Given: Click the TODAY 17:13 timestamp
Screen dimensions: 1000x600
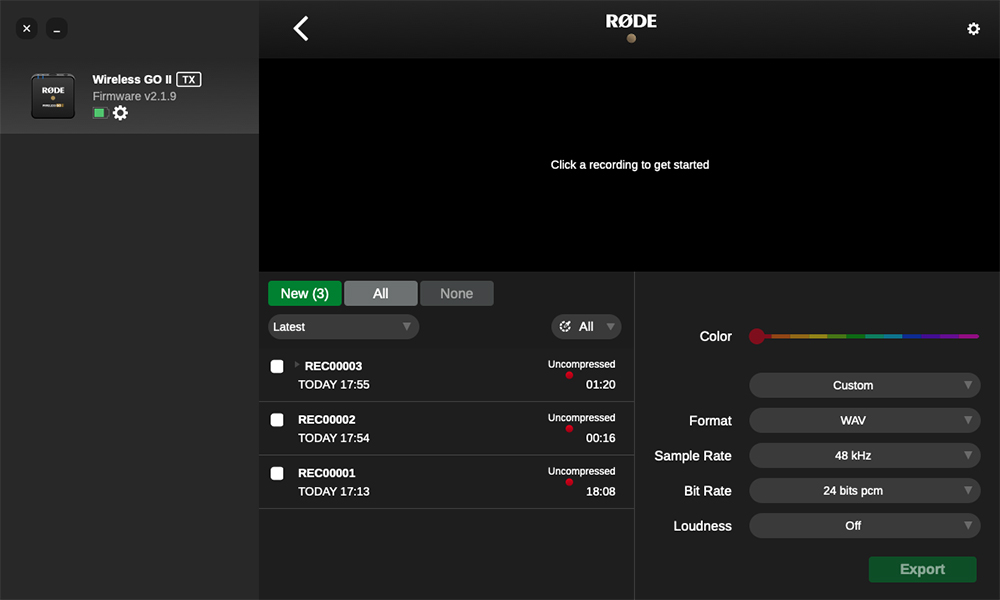Looking at the screenshot, I should click(334, 492).
